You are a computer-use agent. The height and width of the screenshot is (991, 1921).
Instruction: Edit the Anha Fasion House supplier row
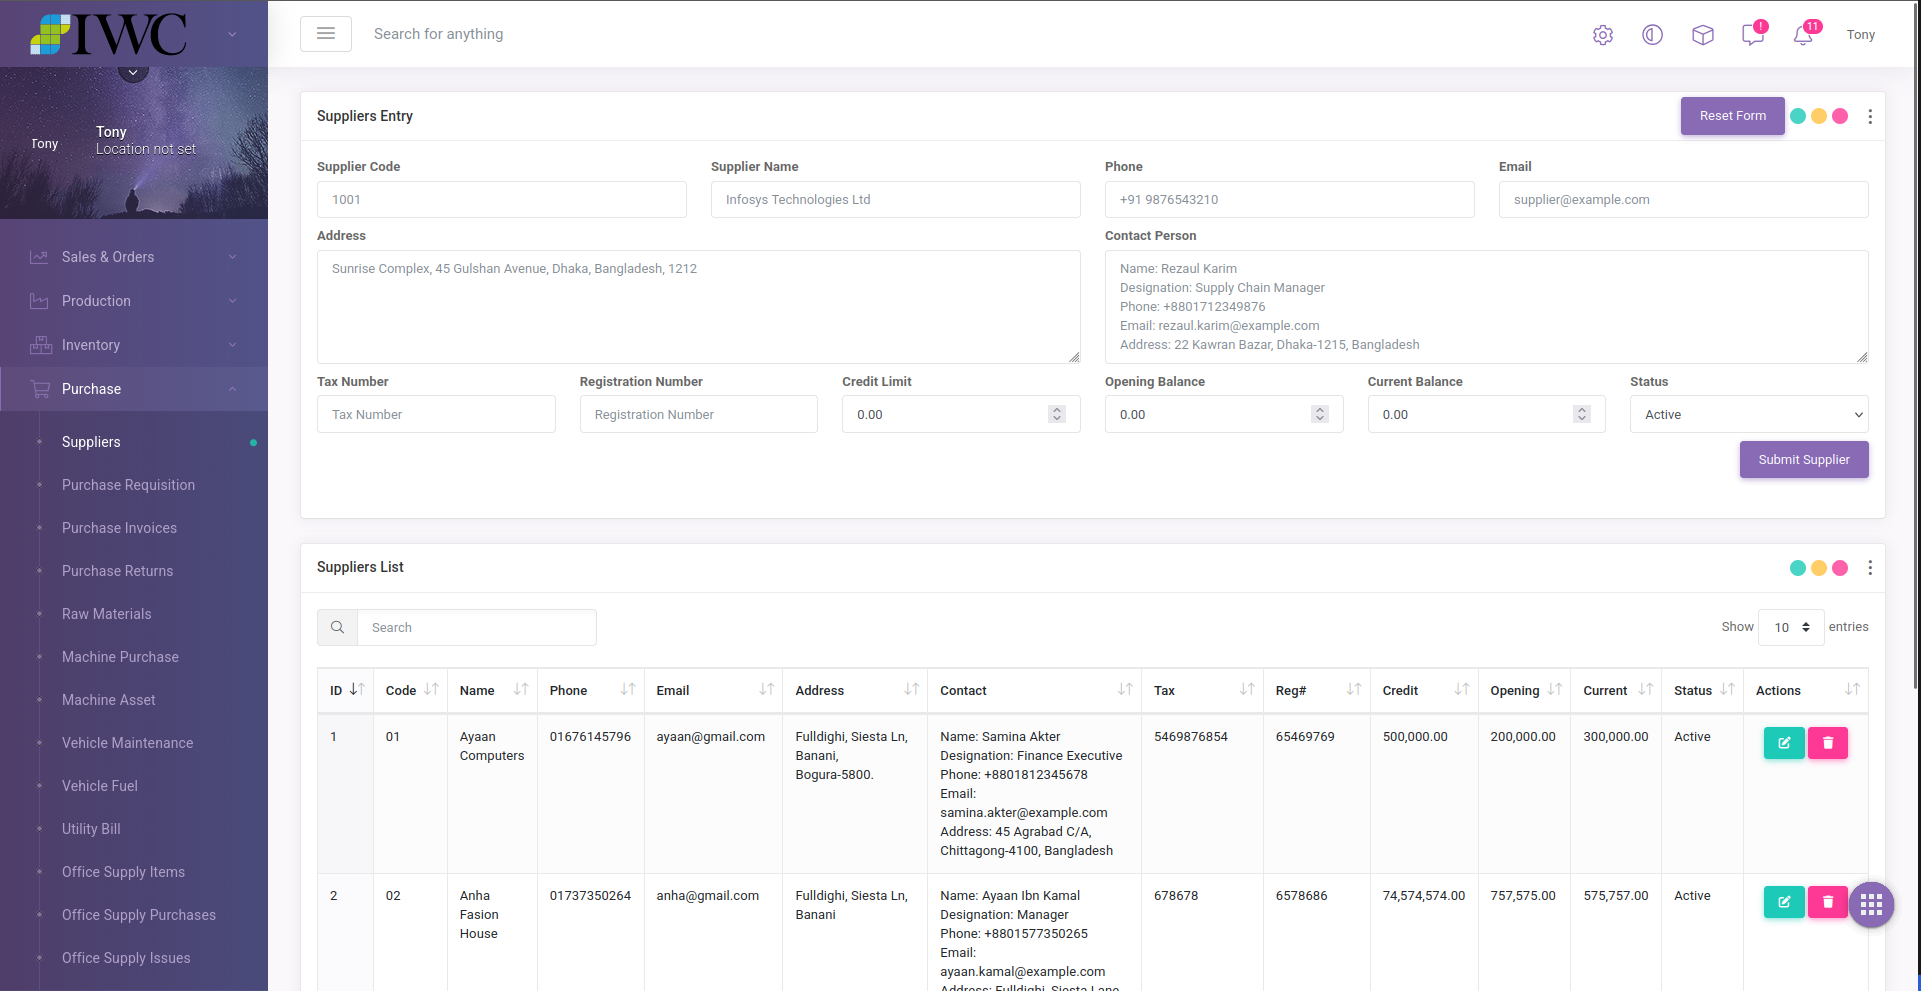point(1784,902)
